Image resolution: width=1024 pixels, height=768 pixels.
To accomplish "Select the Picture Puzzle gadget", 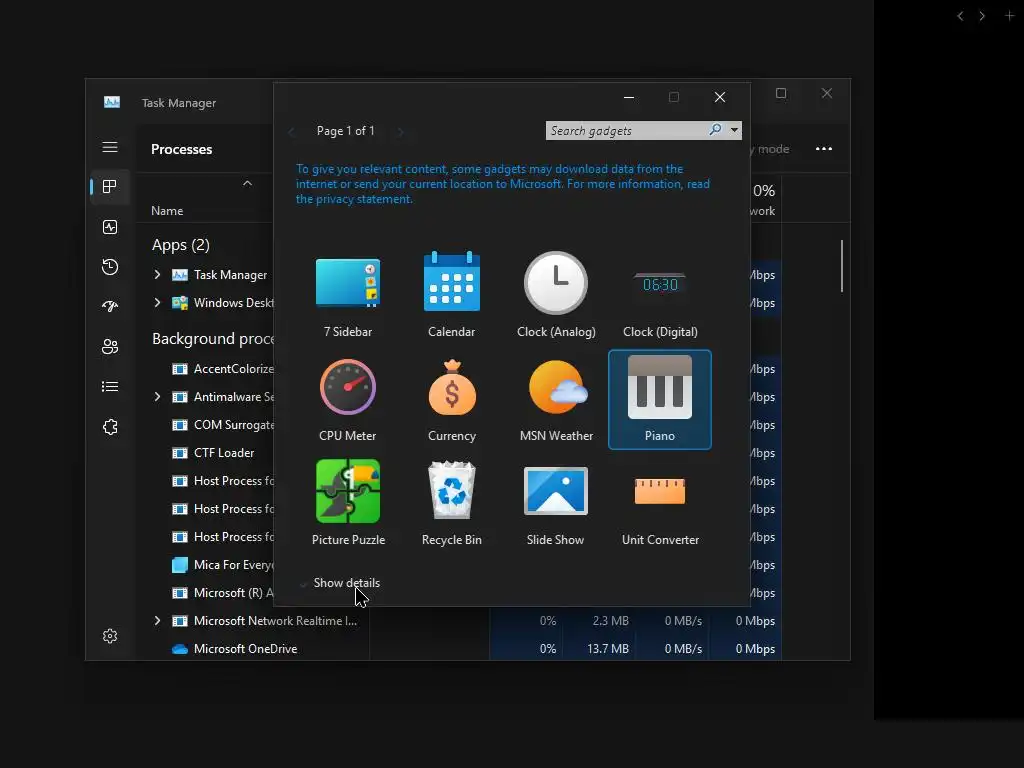I will tap(347, 504).
